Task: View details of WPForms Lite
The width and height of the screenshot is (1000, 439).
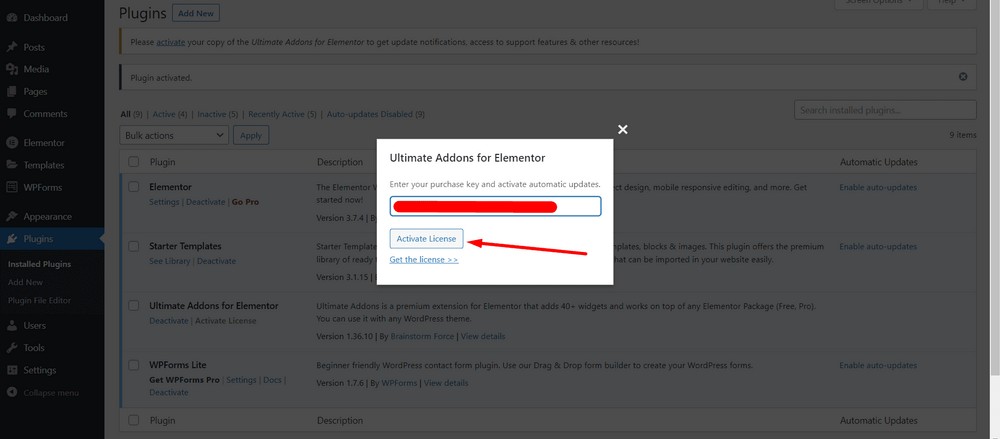Action: point(446,383)
